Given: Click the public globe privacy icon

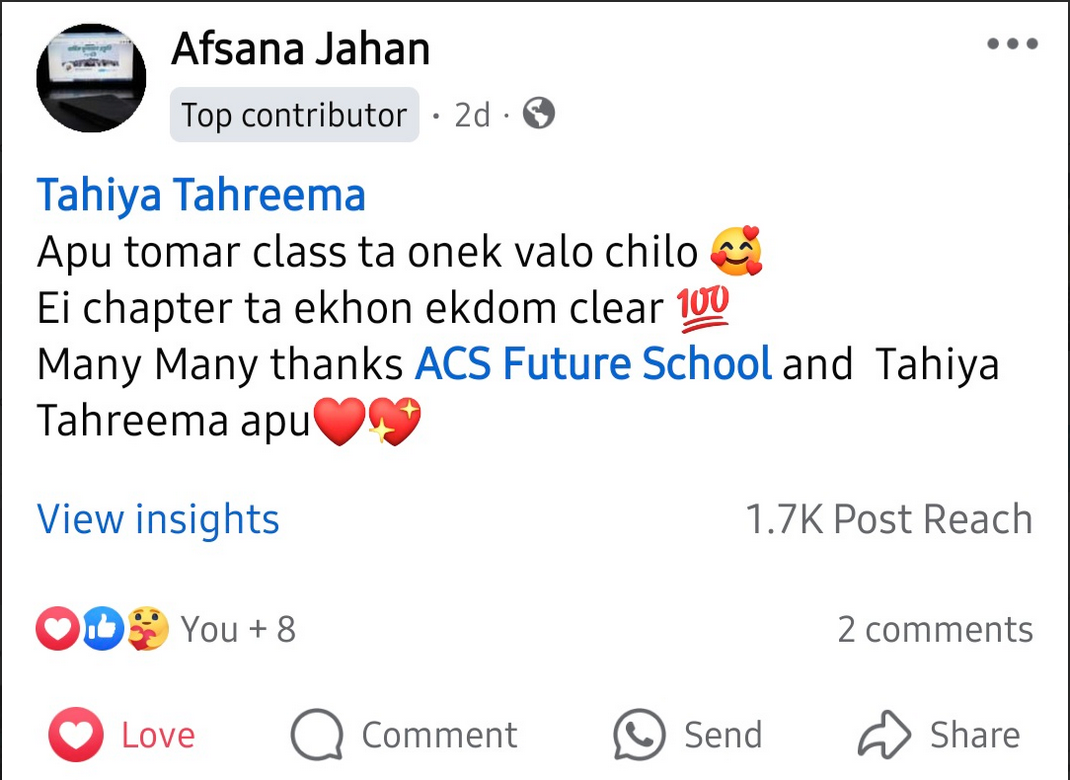Looking at the screenshot, I should [539, 114].
